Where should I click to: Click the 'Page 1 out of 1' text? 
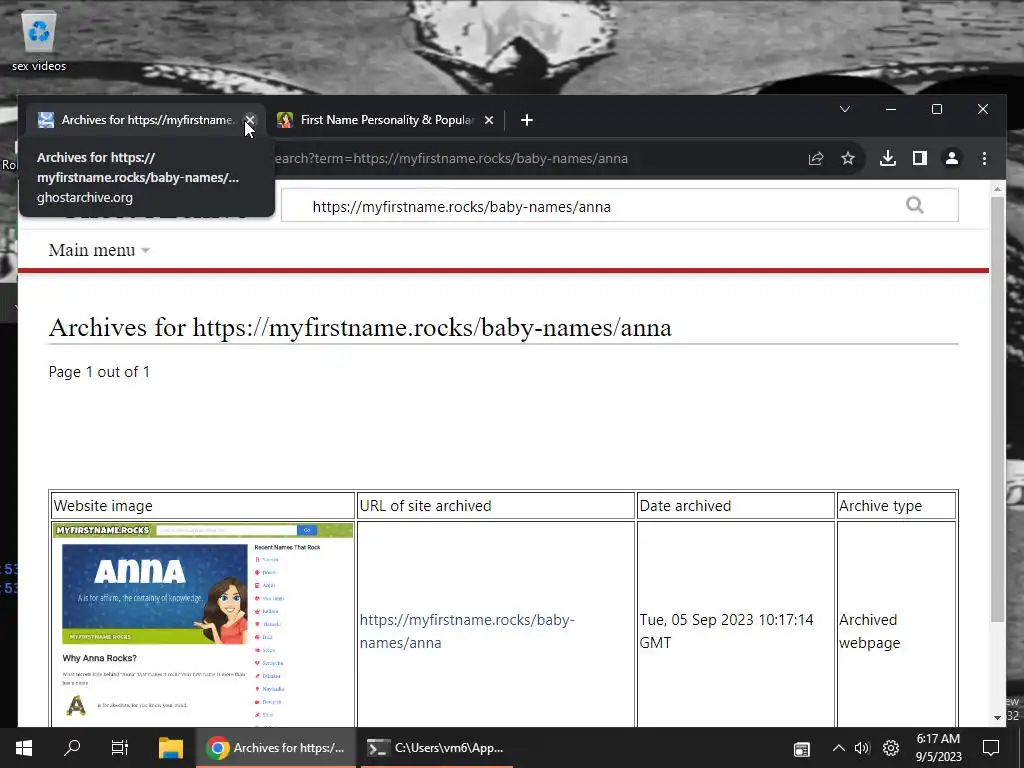click(x=99, y=372)
